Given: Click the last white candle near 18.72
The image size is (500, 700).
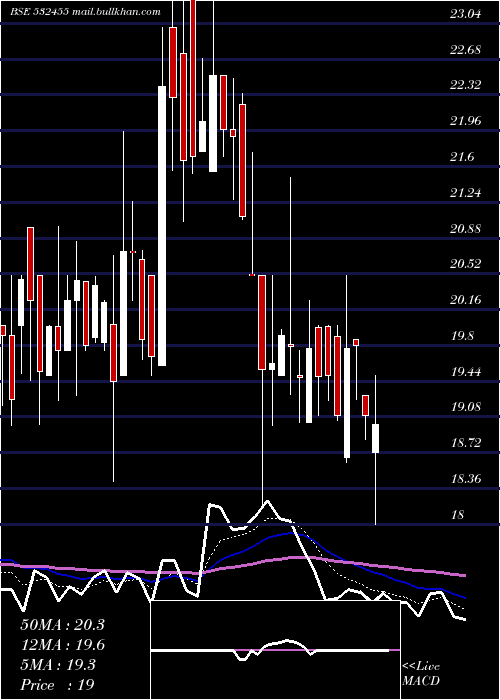Looking at the screenshot, I should click(x=376, y=438).
